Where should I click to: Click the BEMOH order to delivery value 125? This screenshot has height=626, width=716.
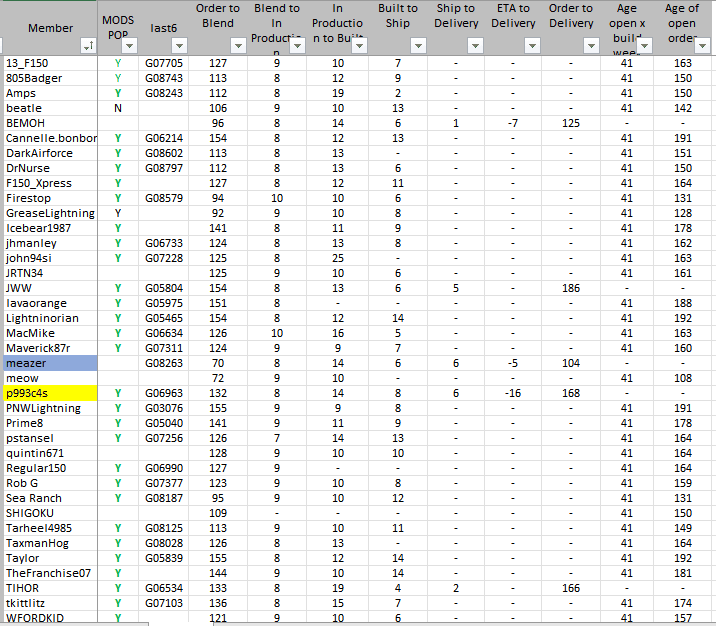571,123
